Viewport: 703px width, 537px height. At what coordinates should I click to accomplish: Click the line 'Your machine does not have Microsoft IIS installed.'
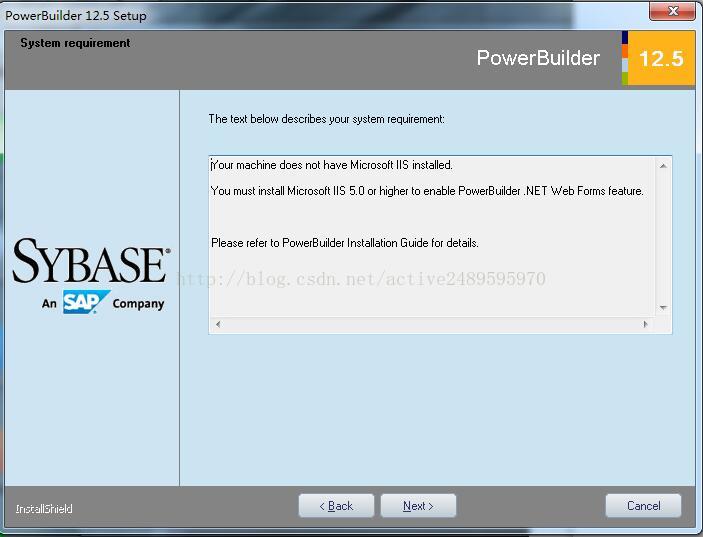tap(332, 165)
